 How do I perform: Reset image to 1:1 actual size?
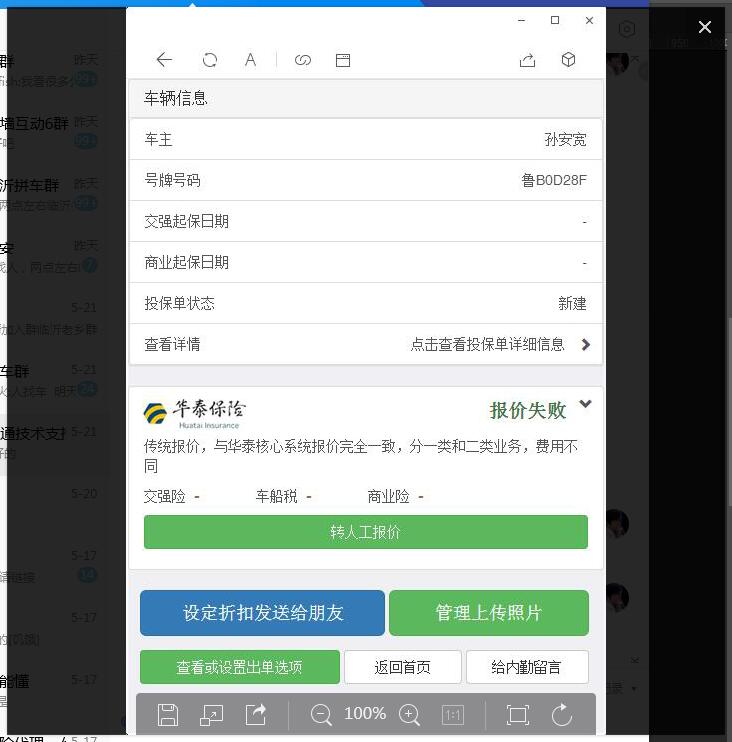click(453, 715)
